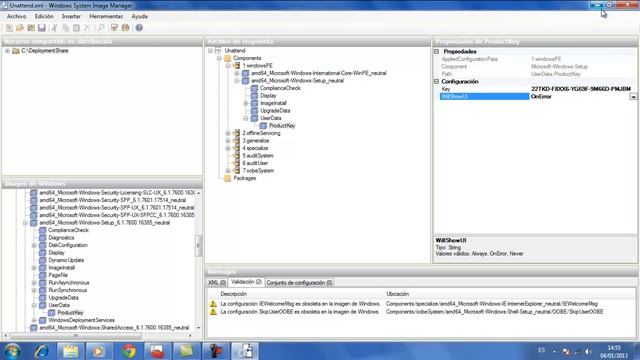The width and height of the screenshot is (640, 360).
Task: Select the Packages folder node
Action: coord(244,178)
